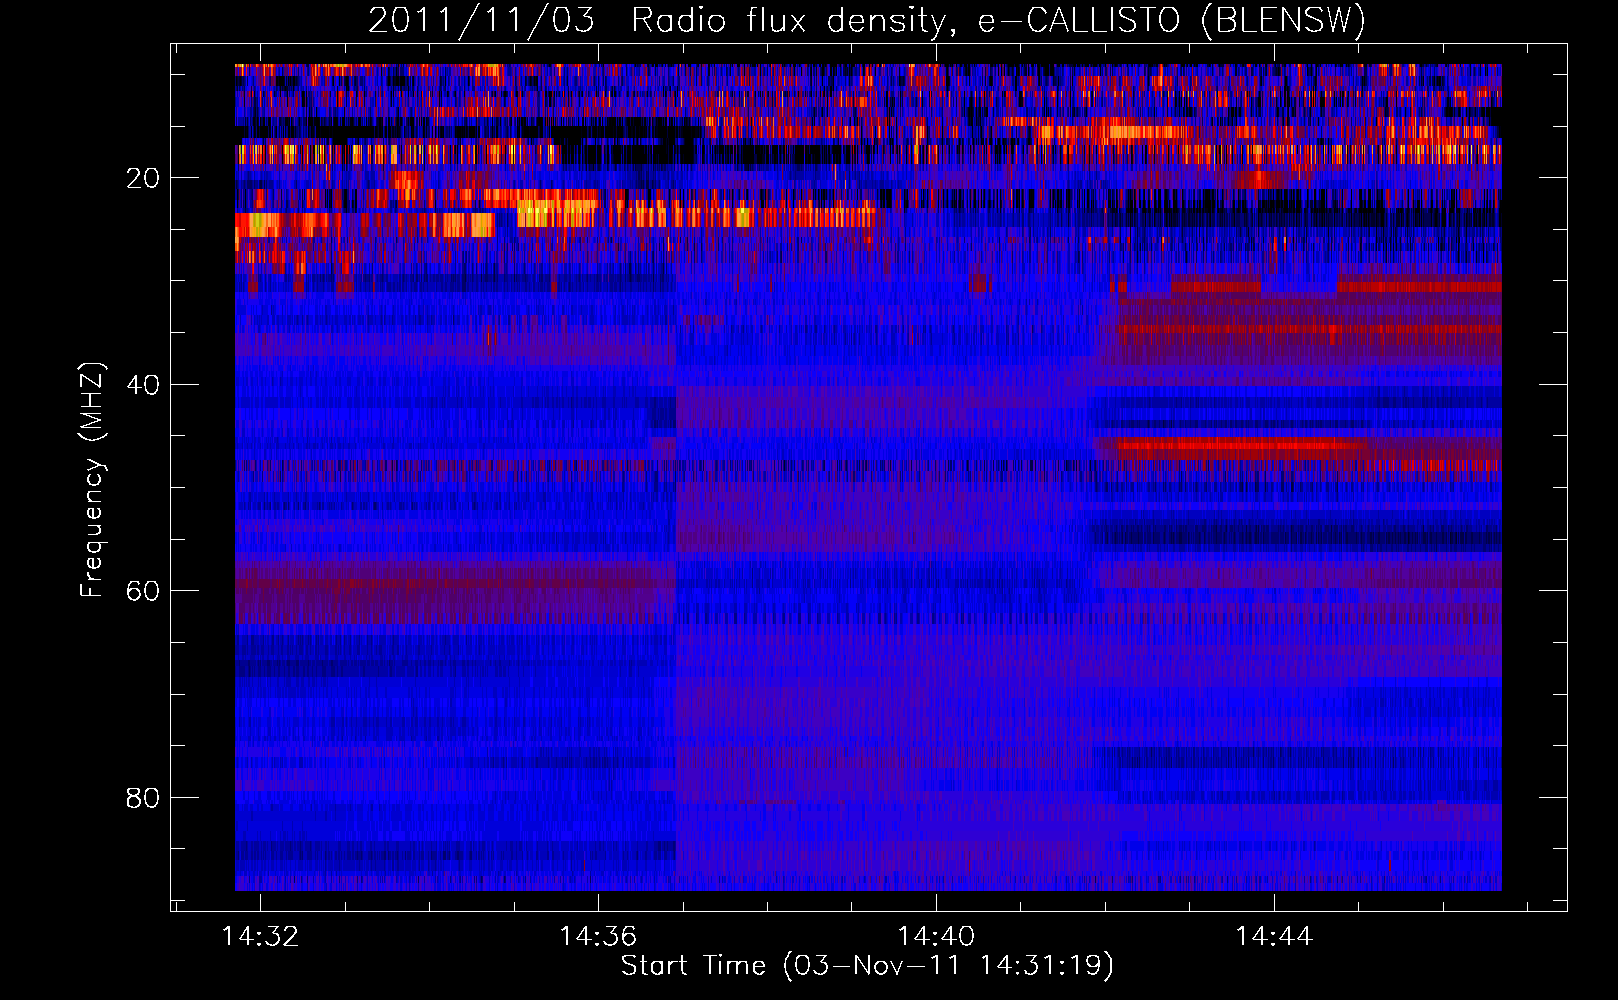The width and height of the screenshot is (1618, 1000).
Task: Click the 60 frequency tick label
Action: point(143,591)
